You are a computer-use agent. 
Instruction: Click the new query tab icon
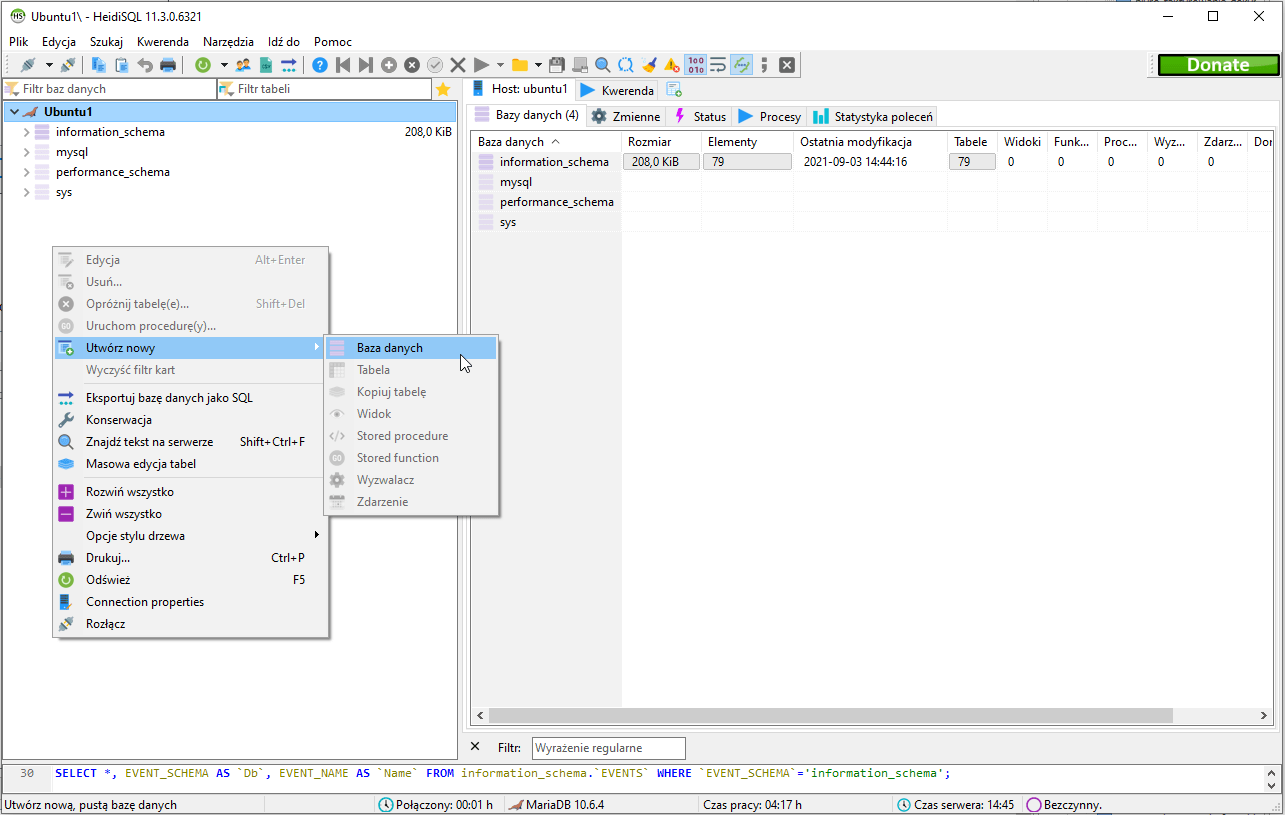(675, 90)
